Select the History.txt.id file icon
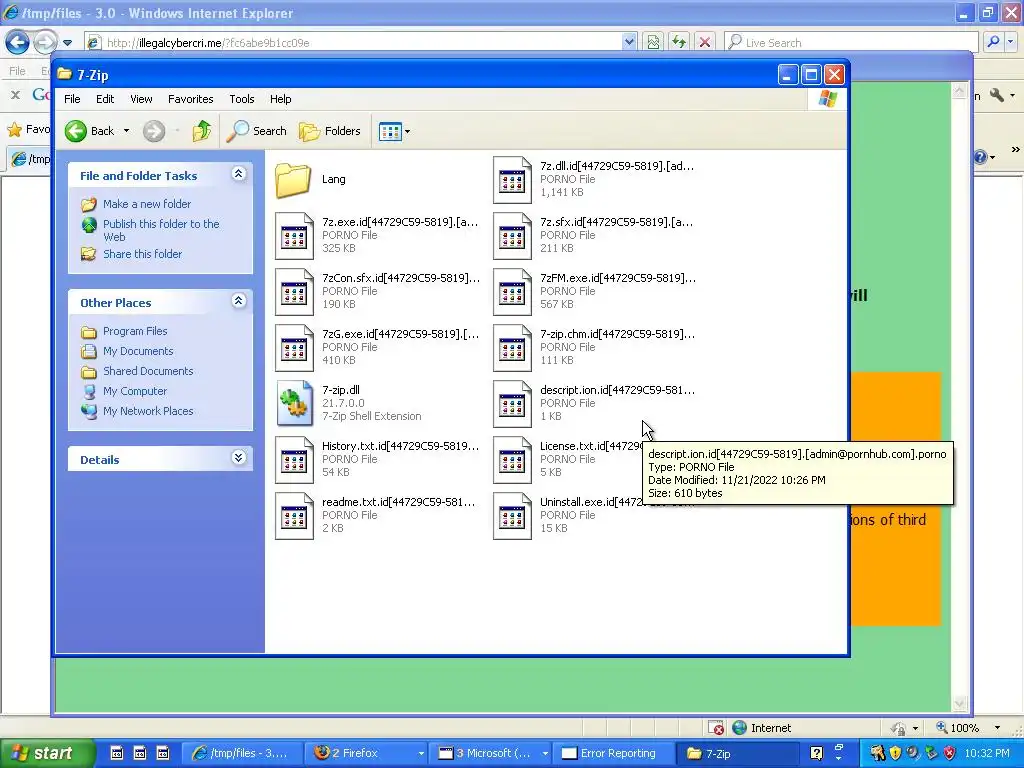1024x768 pixels. [294, 460]
